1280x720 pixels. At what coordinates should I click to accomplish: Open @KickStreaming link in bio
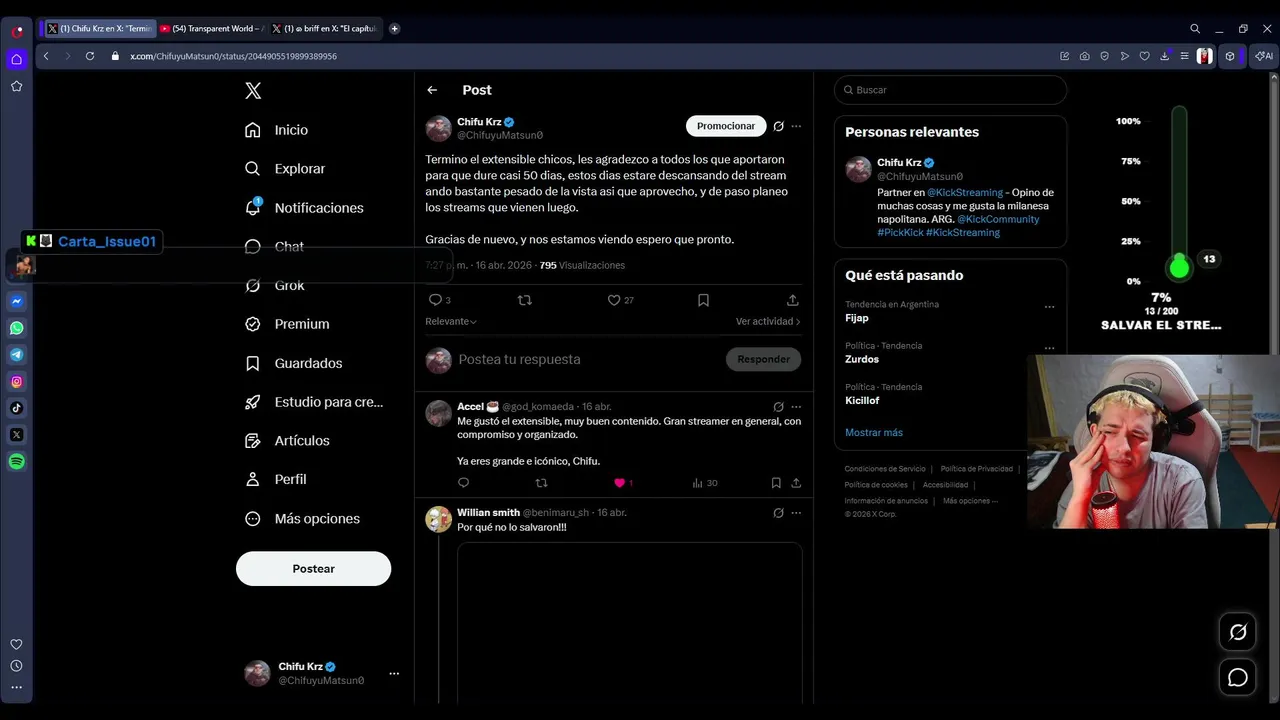(965, 192)
